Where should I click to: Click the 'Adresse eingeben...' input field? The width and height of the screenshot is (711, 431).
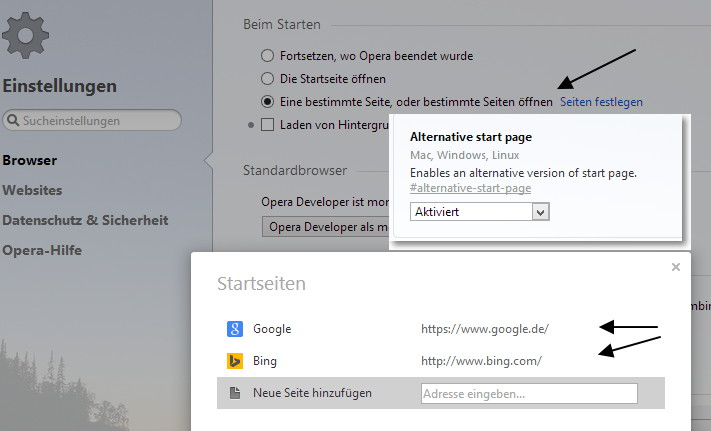529,393
